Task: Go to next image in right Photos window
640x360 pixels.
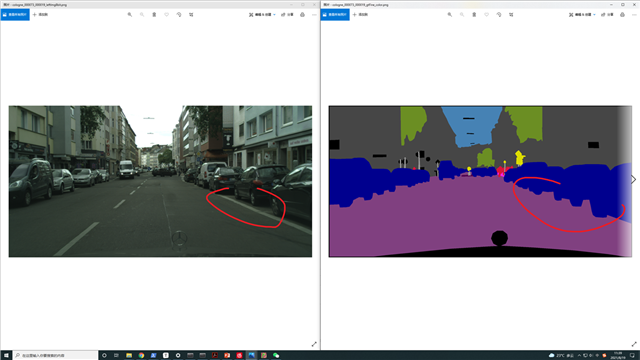Action: 633,180
